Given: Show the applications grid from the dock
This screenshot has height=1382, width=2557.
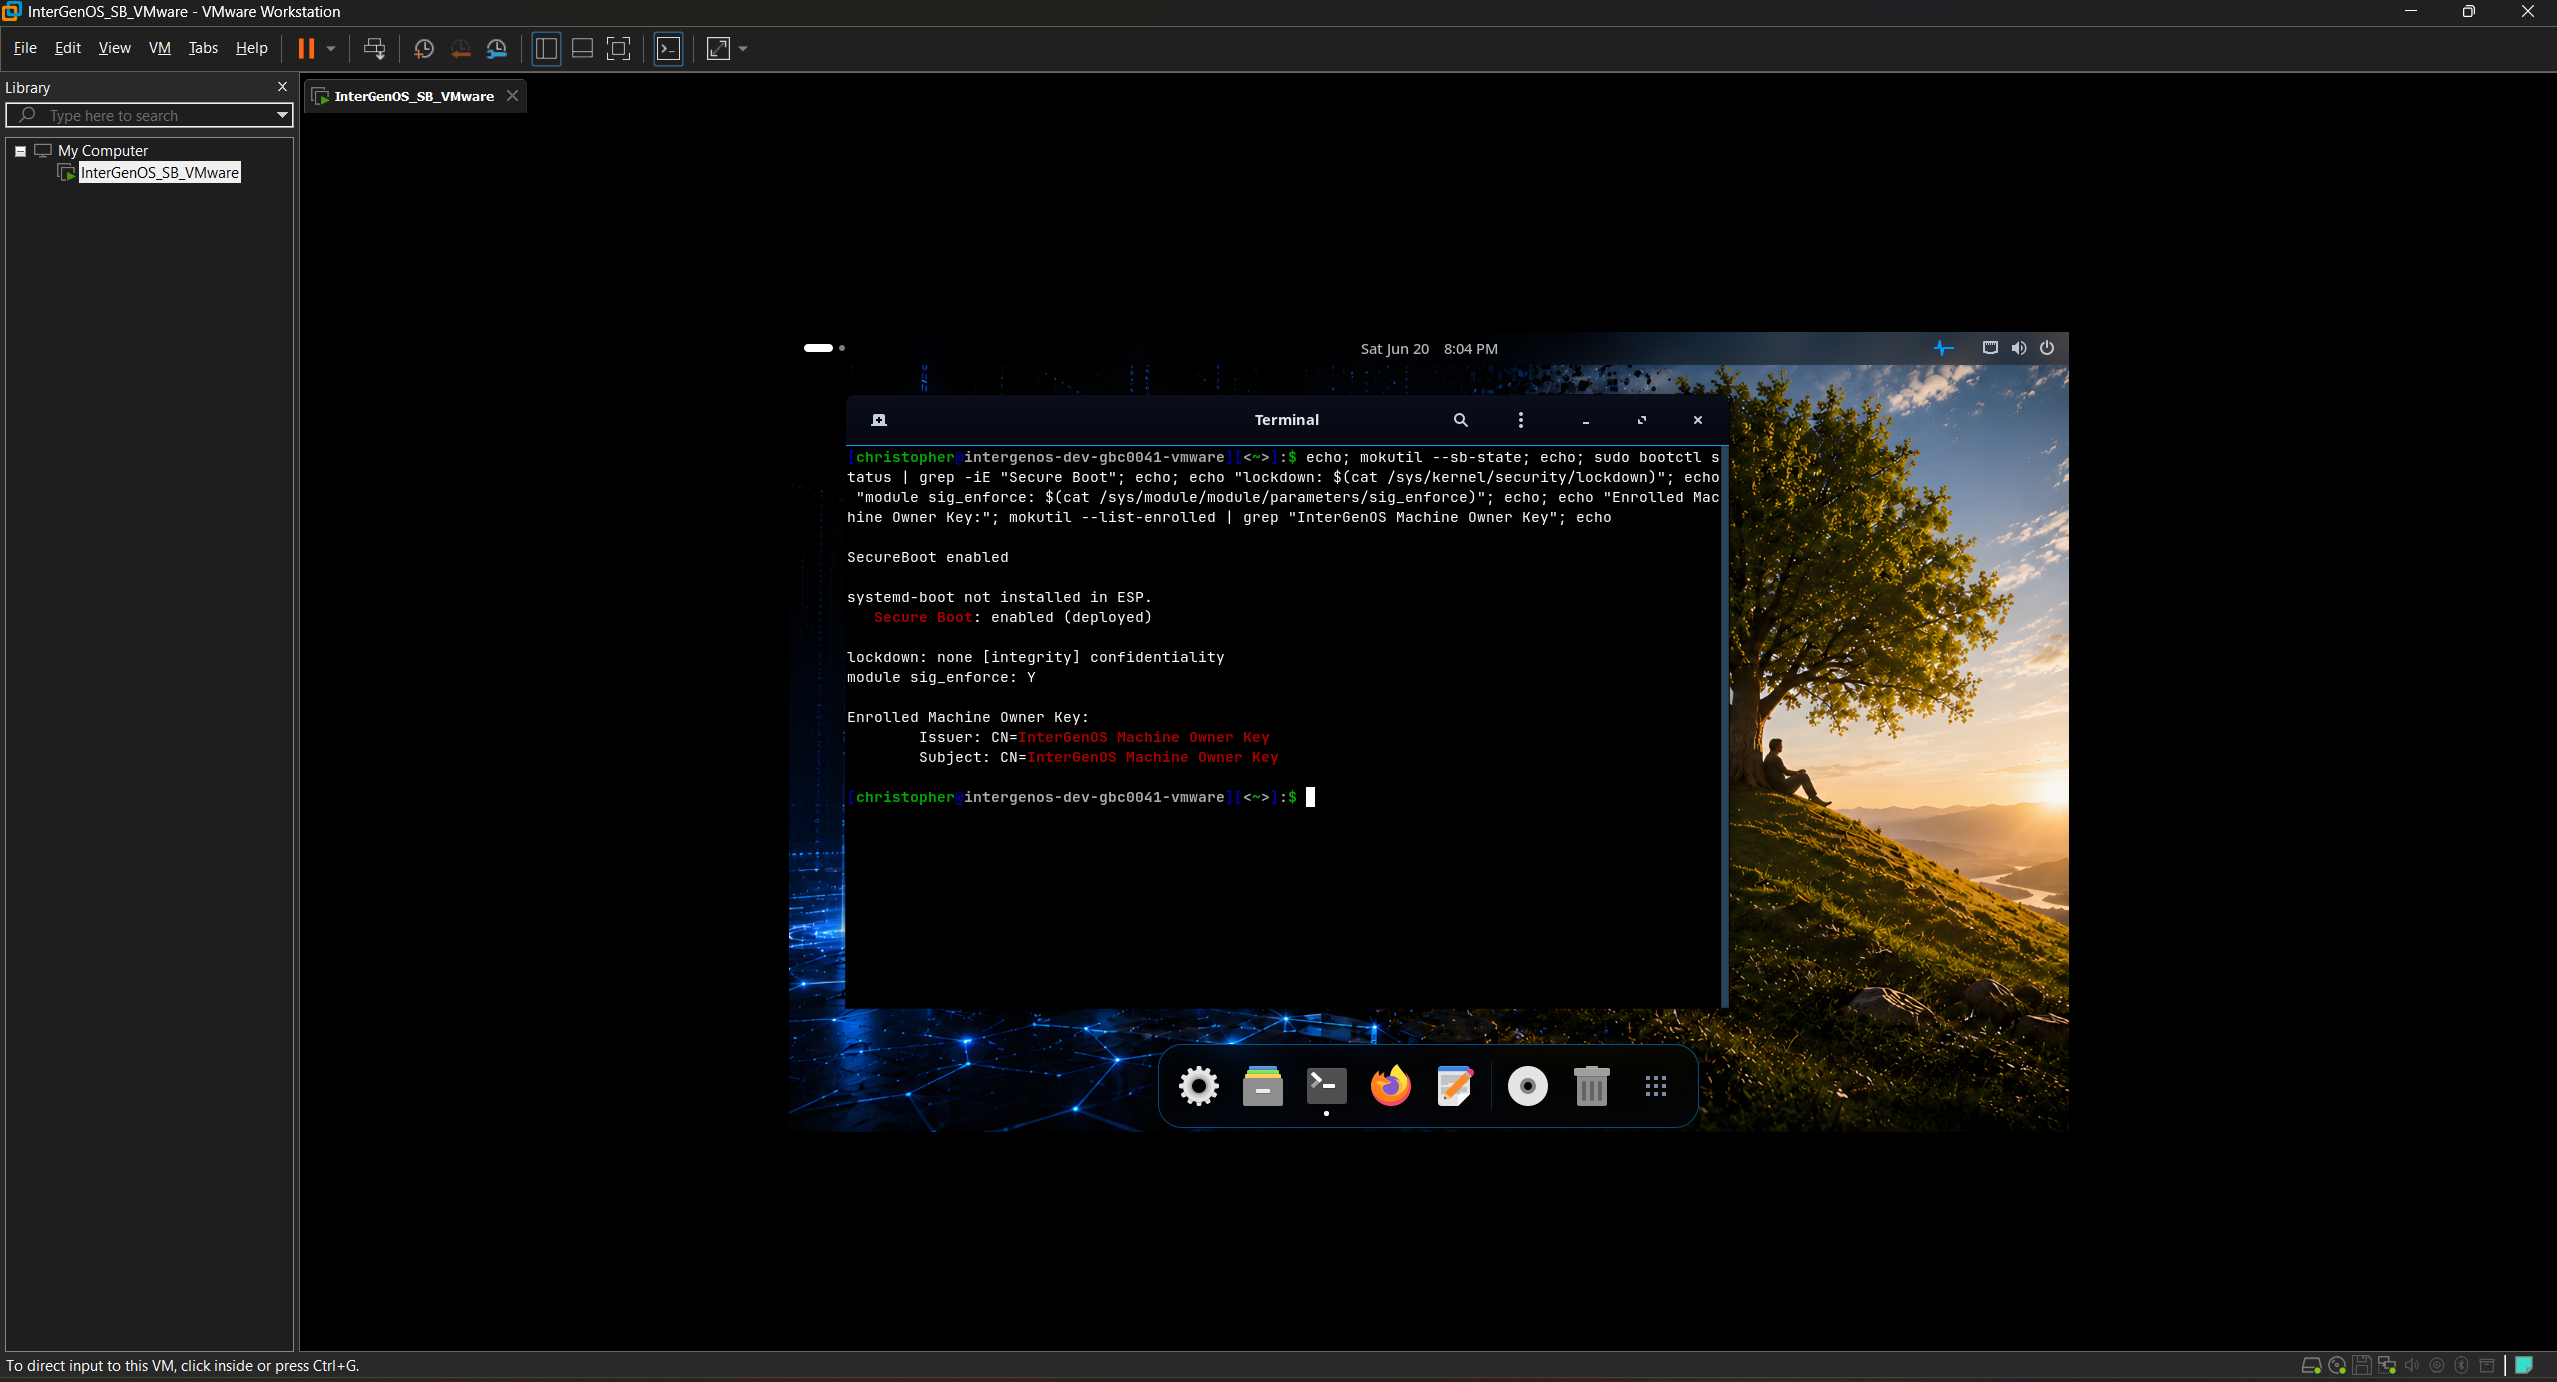Looking at the screenshot, I should (1656, 1086).
